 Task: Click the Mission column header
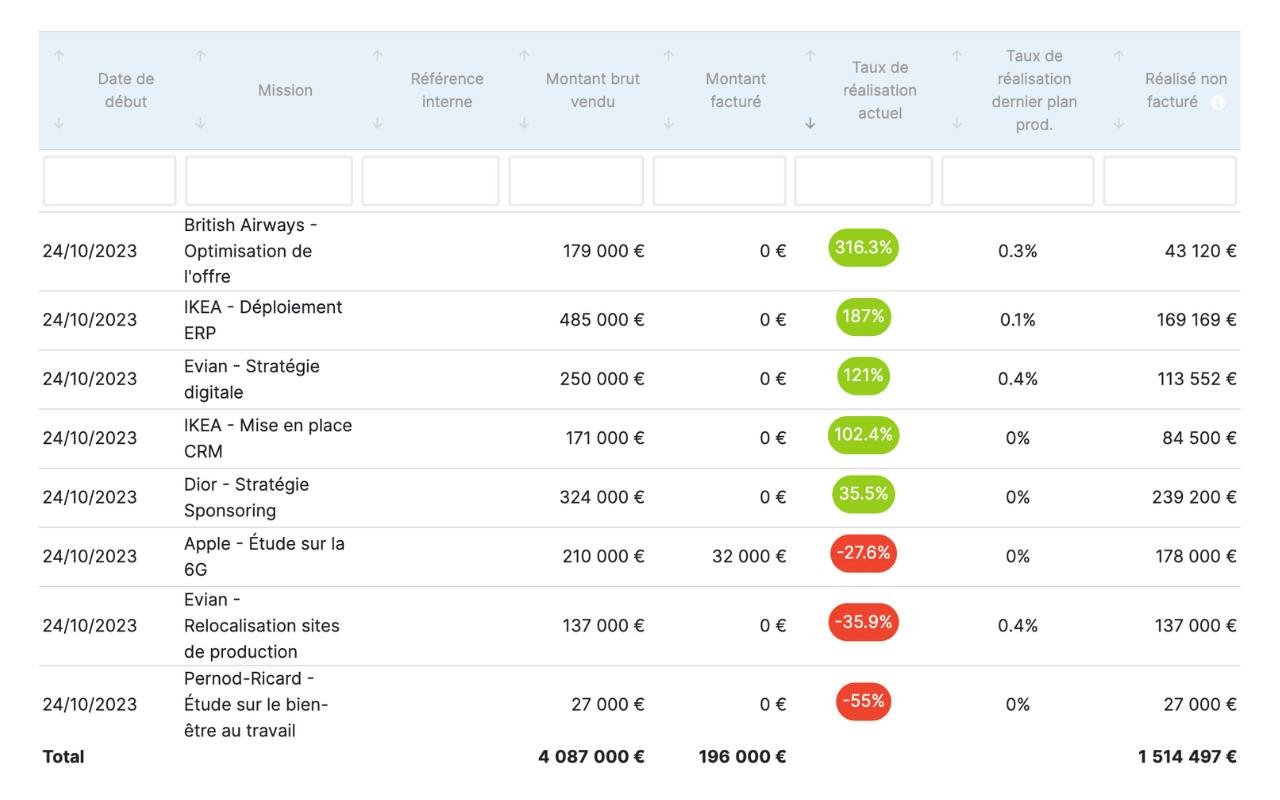pos(285,90)
